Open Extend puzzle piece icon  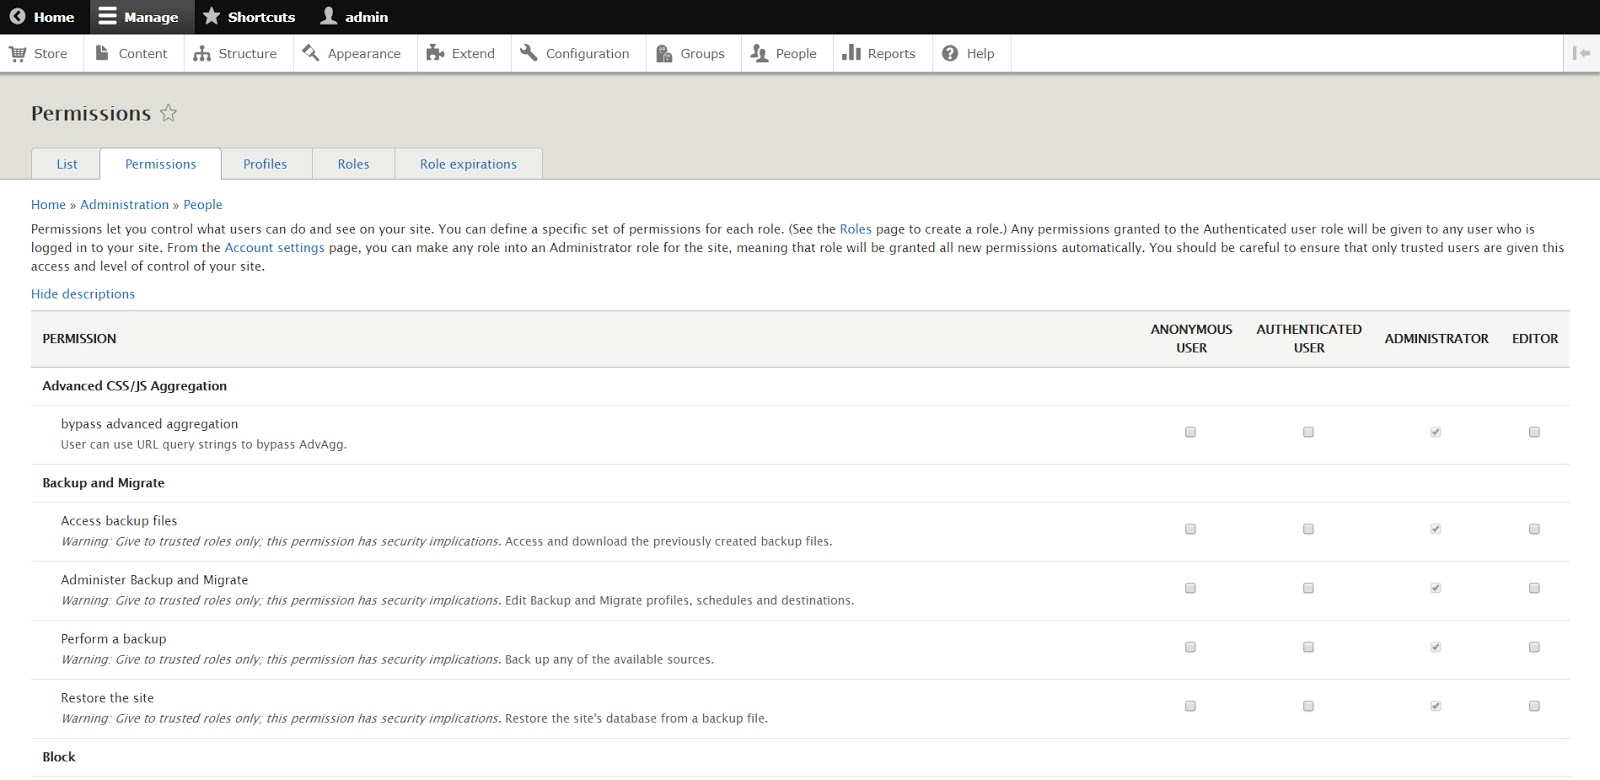[x=435, y=53]
